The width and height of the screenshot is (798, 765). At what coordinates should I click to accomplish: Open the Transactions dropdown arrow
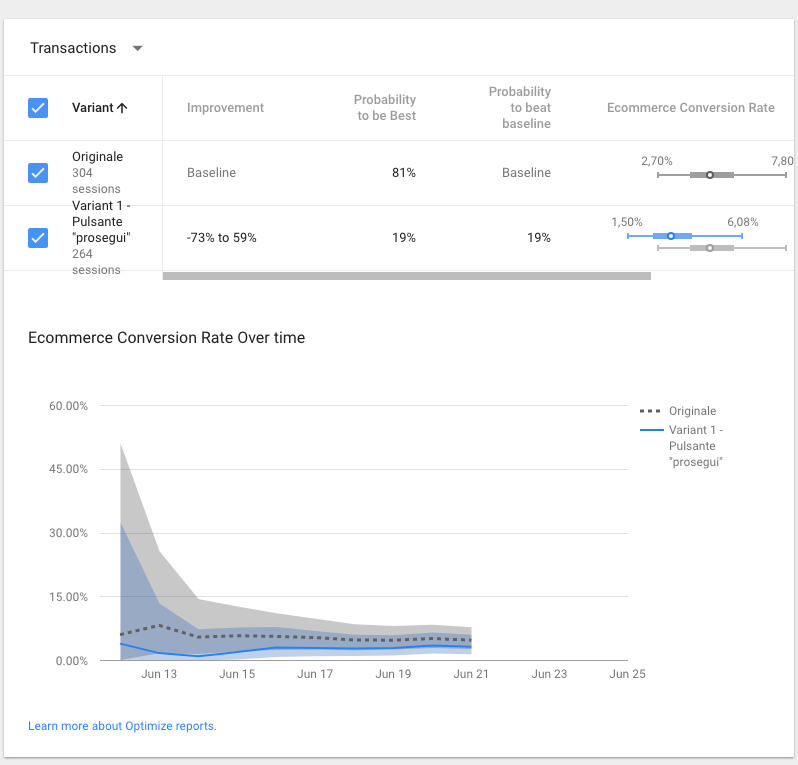click(x=137, y=48)
